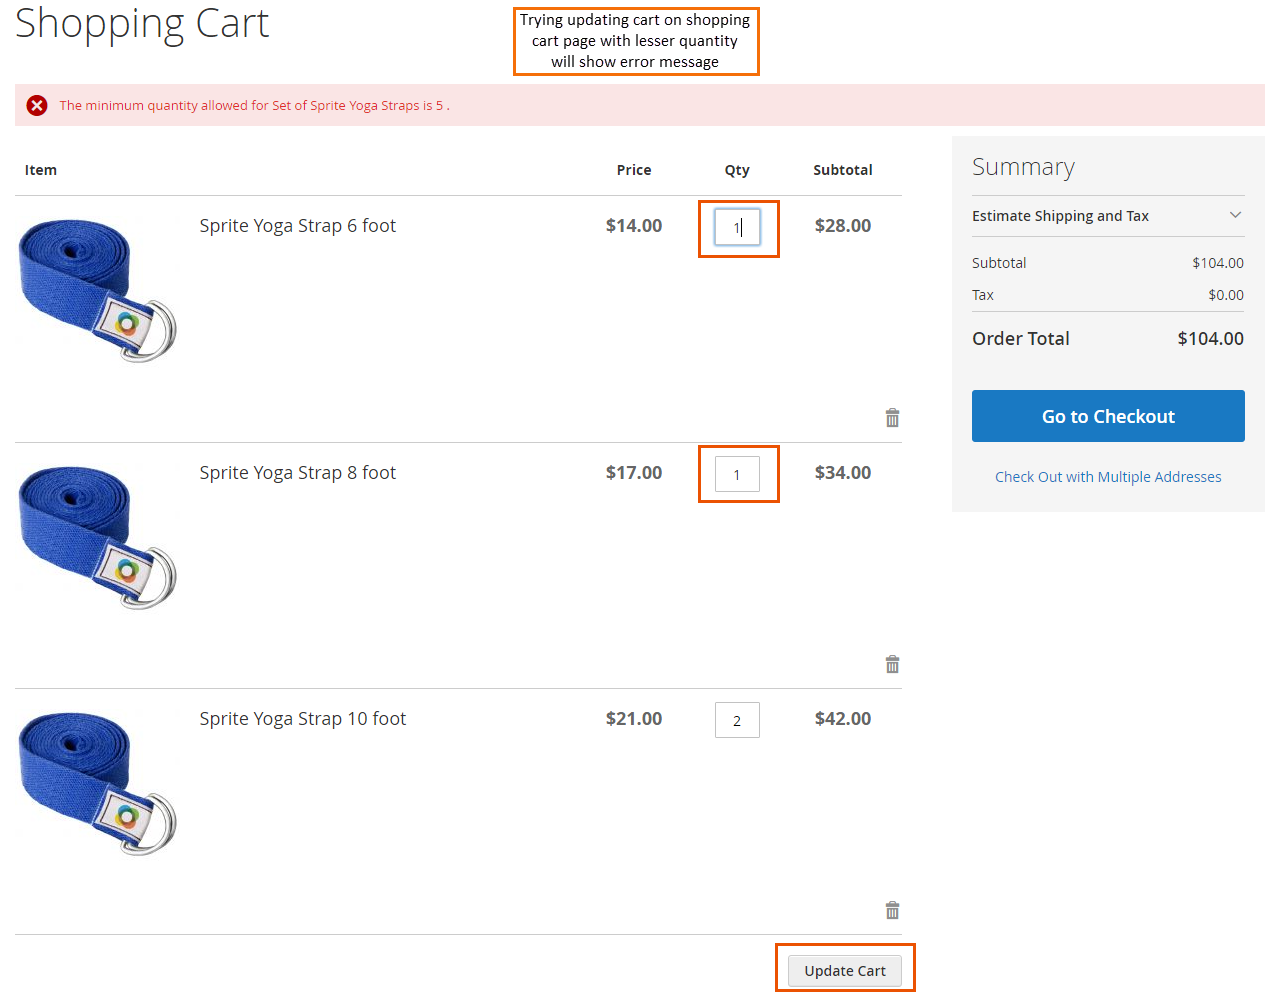This screenshot has width=1273, height=992.
Task: Remove Sprite Yoga Strap 8 foot via trash icon
Action: [892, 664]
